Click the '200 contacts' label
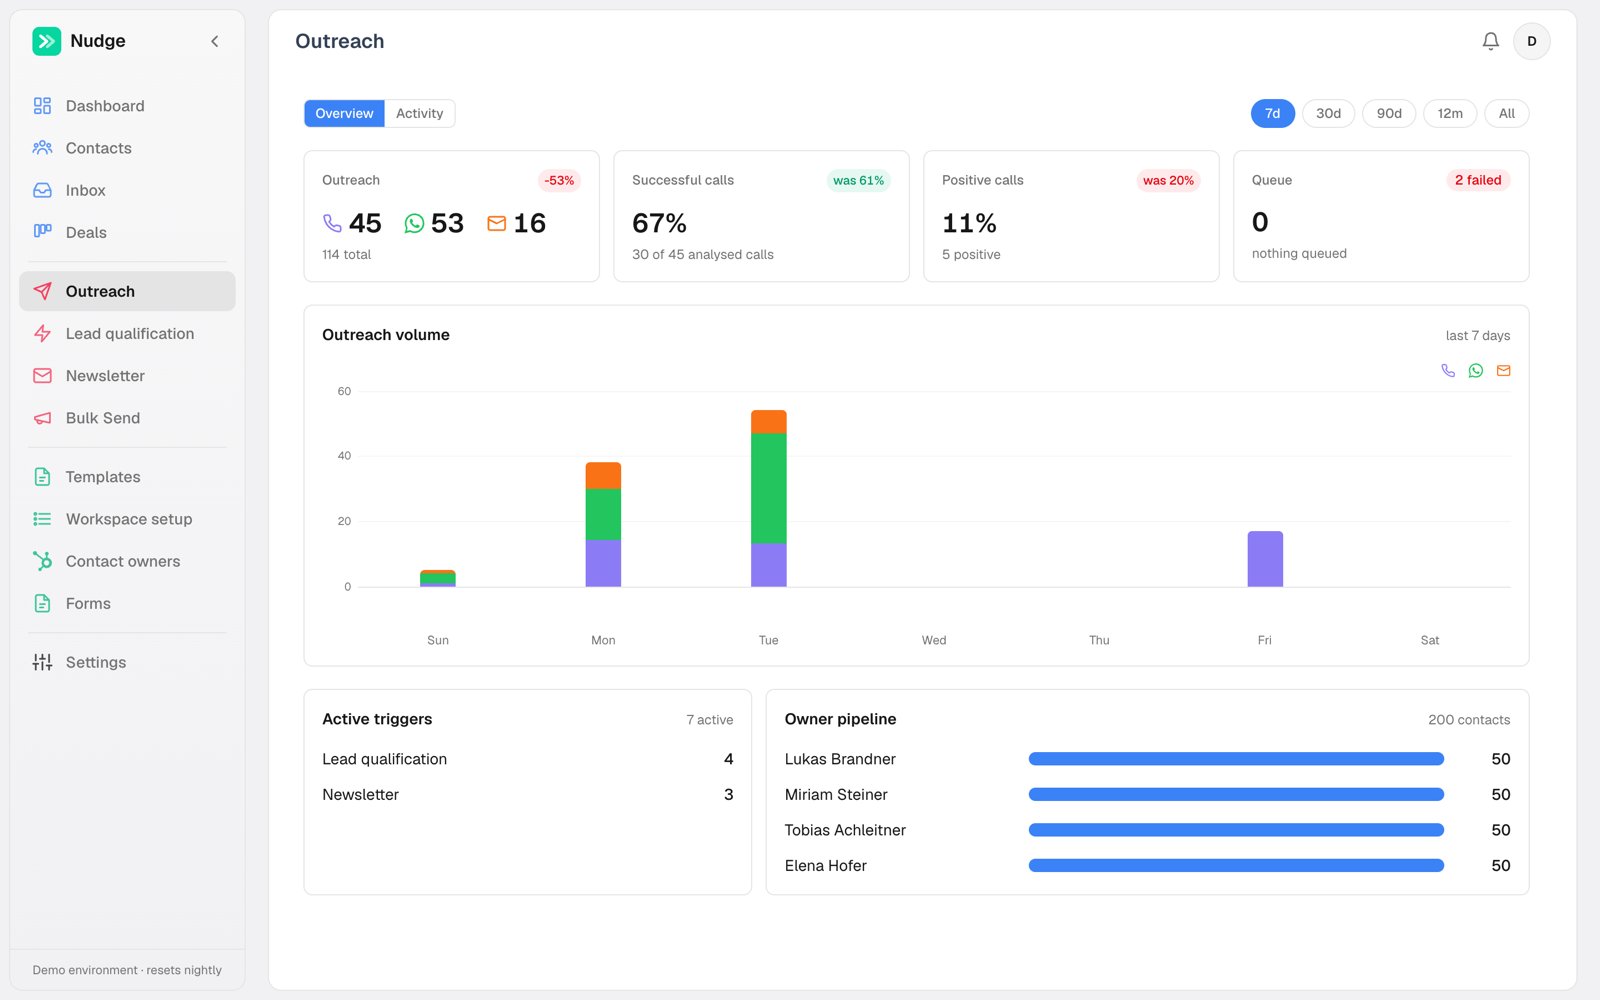Viewport: 1600px width, 1000px height. tap(1469, 720)
